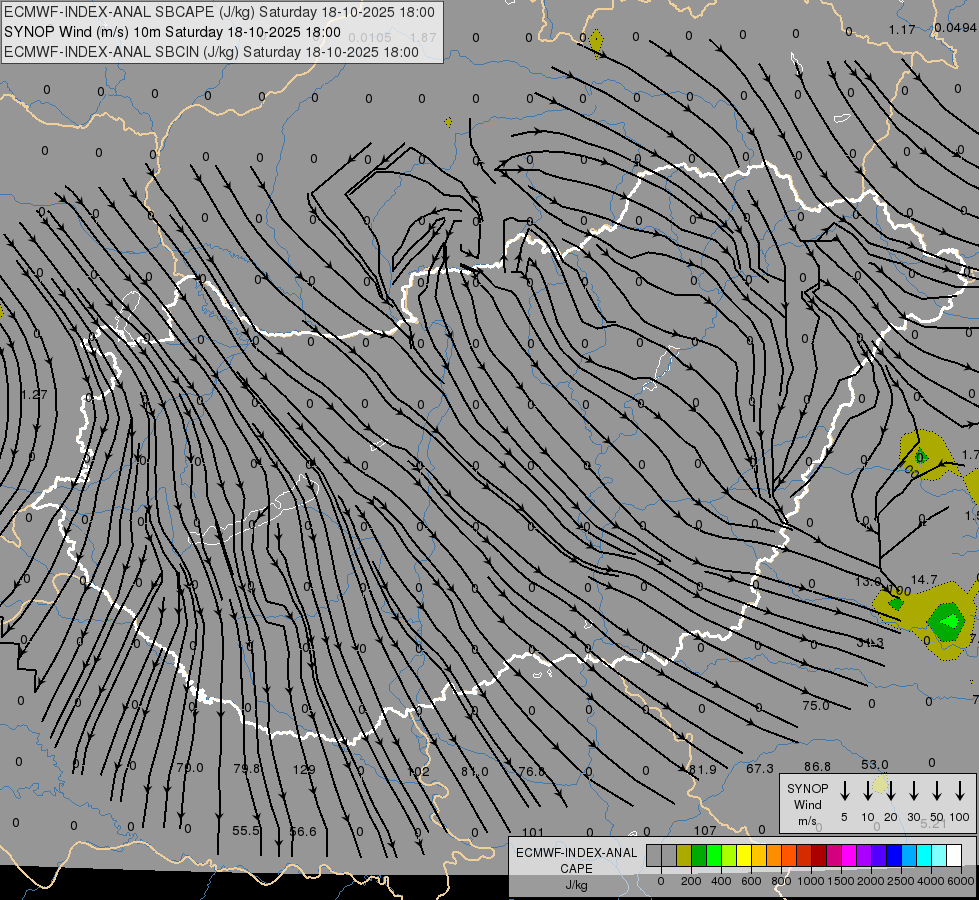Click the white 6000 J/kg legend swatch
Image resolution: width=979 pixels, height=900 pixels.
click(954, 855)
